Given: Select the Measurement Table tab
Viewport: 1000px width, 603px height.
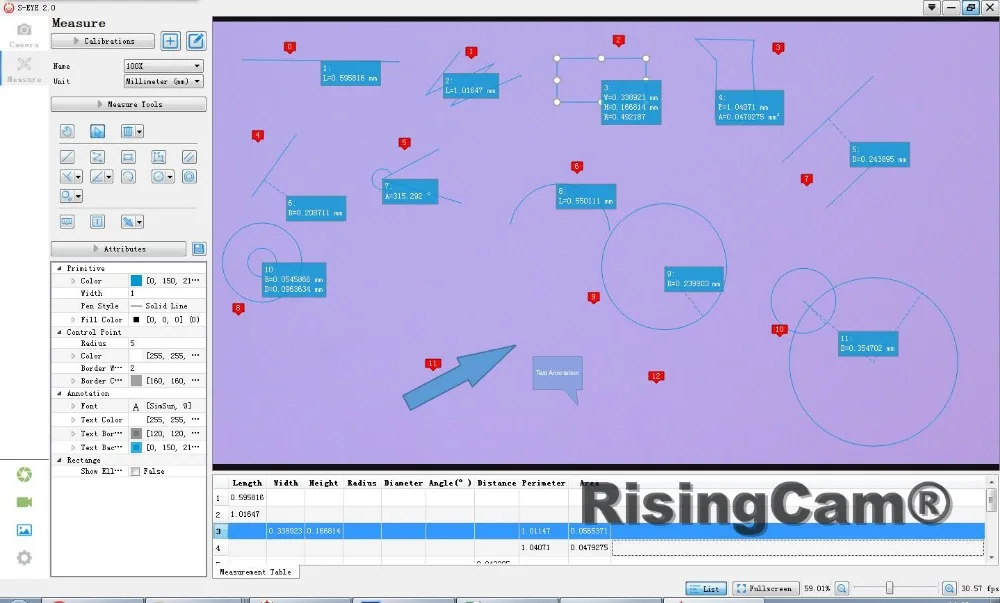Looking at the screenshot, I should 255,572.
